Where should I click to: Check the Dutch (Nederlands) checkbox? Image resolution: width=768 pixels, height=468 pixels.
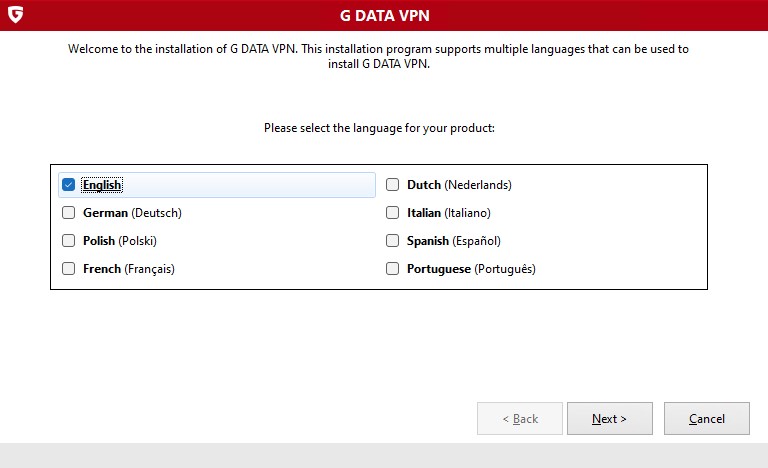click(392, 185)
